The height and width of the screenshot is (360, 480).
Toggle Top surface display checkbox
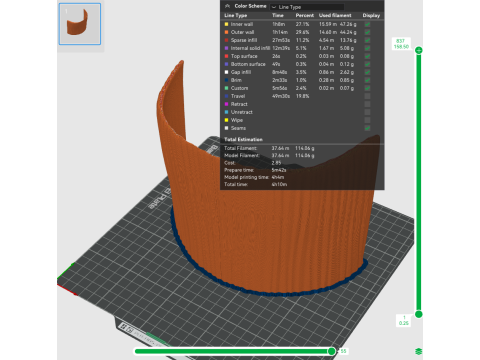click(367, 56)
